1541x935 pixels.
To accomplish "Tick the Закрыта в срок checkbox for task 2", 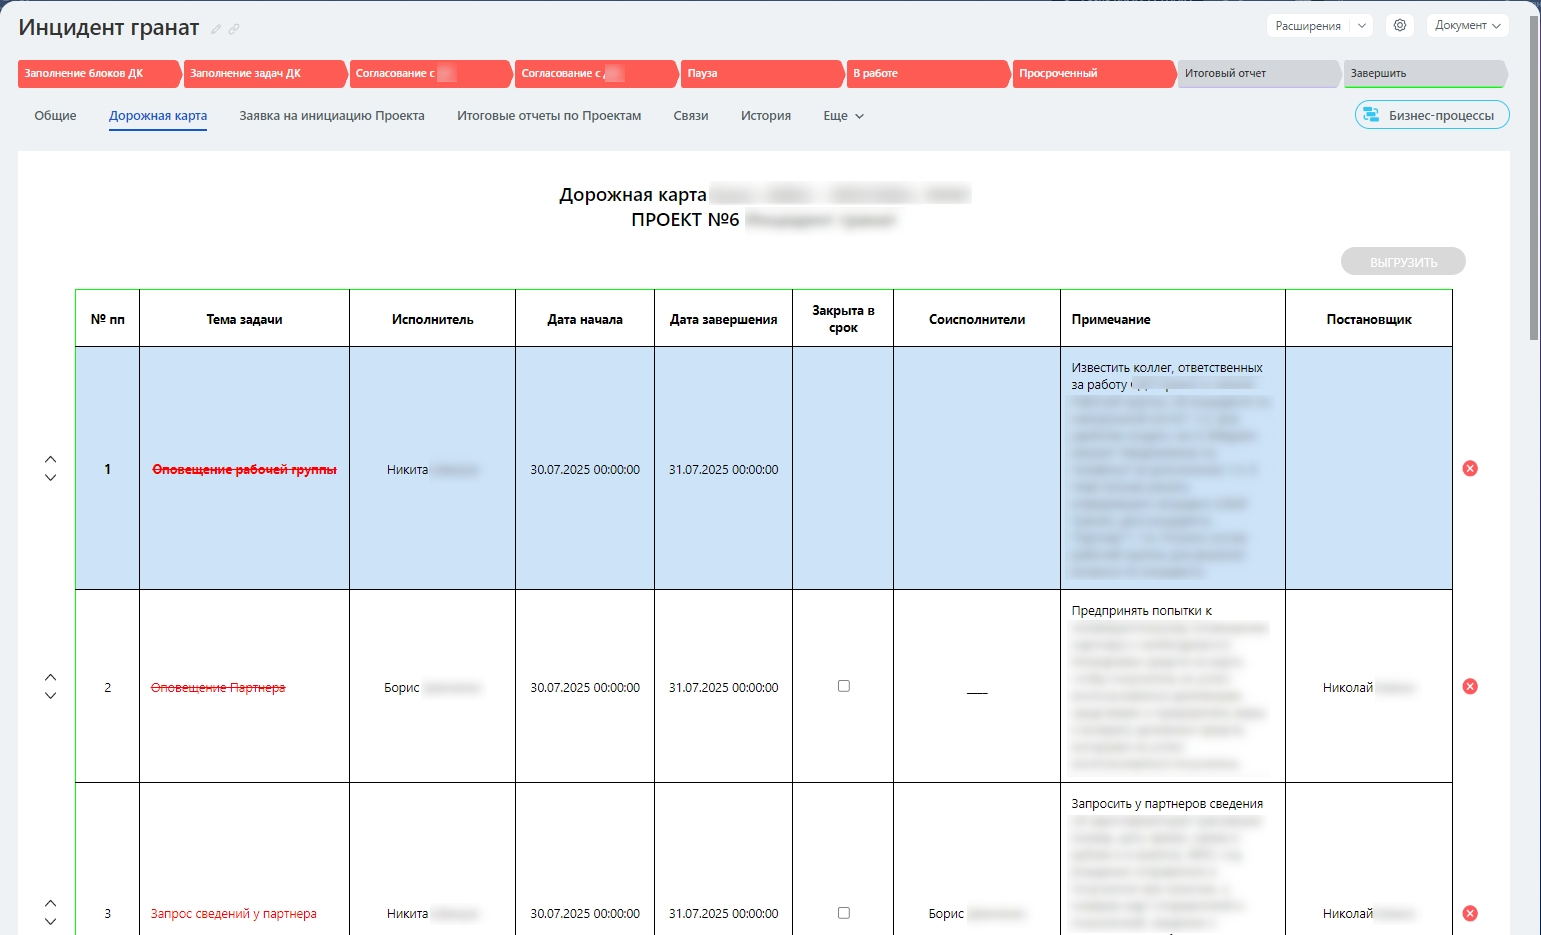I will tap(844, 686).
